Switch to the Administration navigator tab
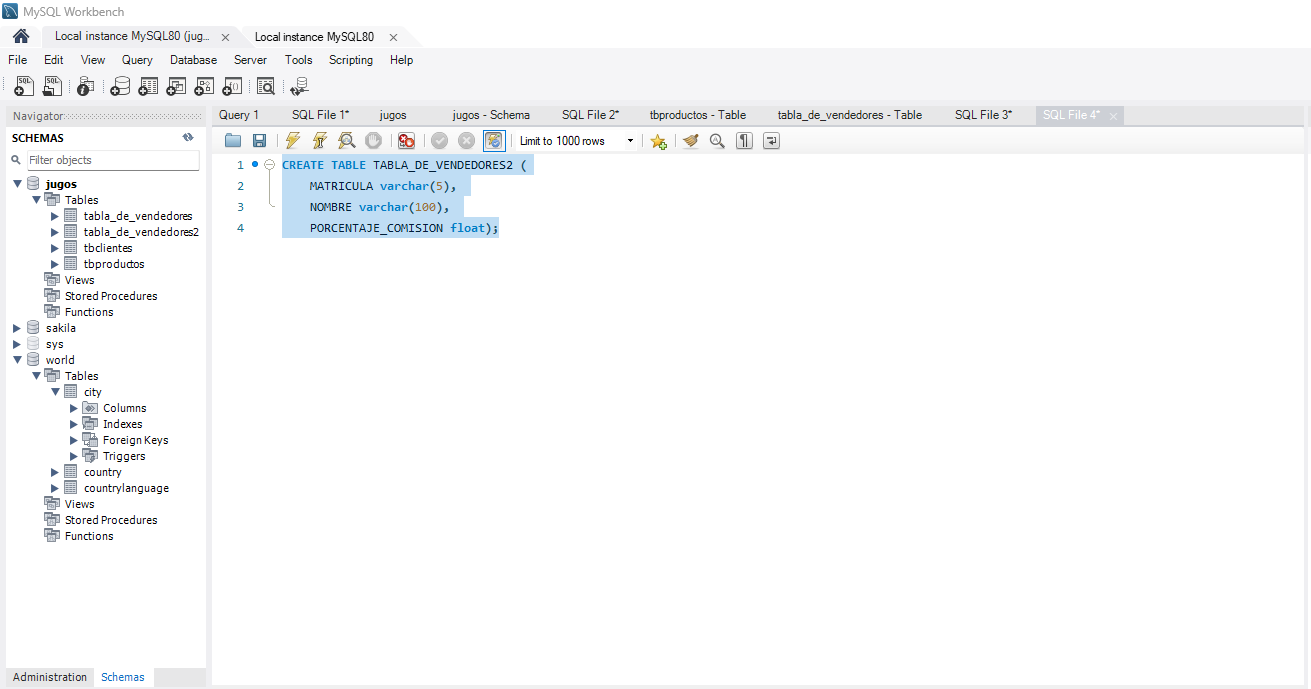The height and width of the screenshot is (689, 1311). (50, 677)
